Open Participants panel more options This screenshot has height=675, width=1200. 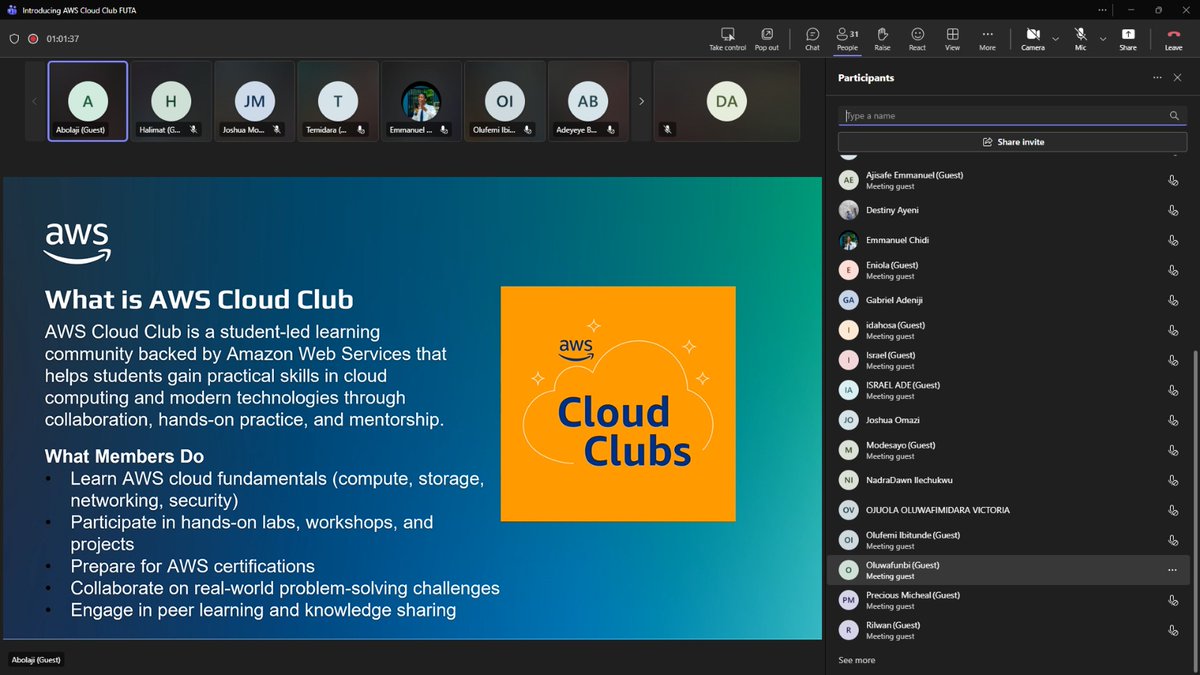click(1157, 77)
